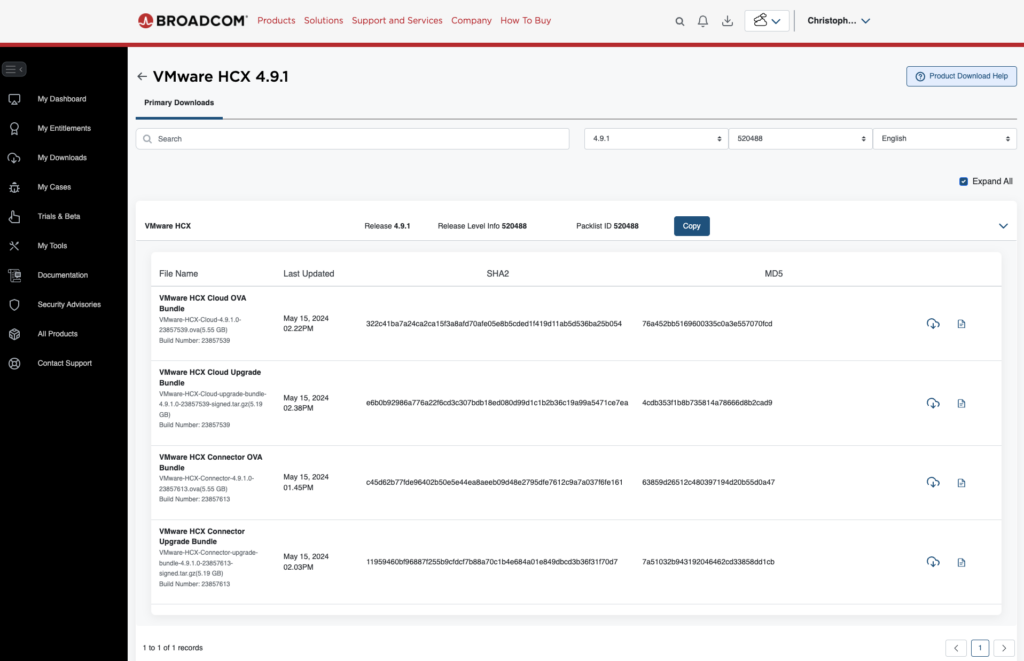This screenshot has height=661, width=1024.
Task: Click the SHA2 column header
Action: pyautogui.click(x=498, y=274)
